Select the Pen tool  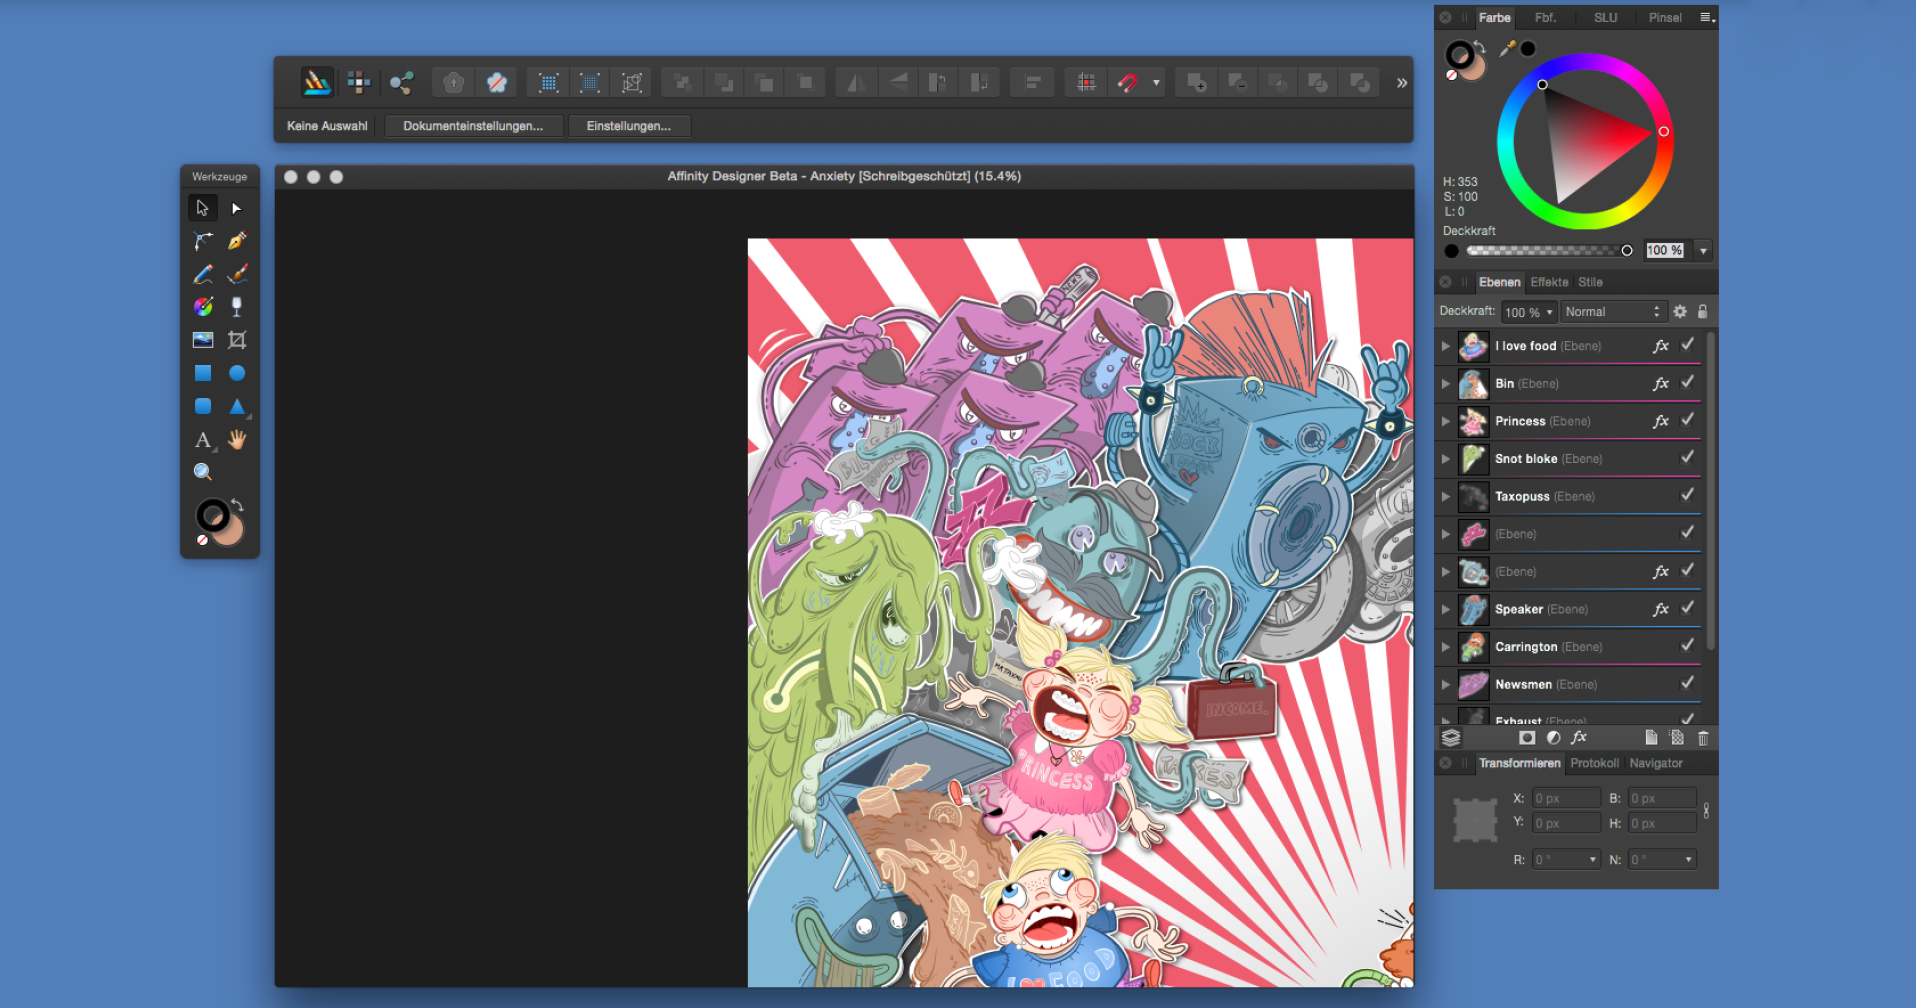(237, 241)
